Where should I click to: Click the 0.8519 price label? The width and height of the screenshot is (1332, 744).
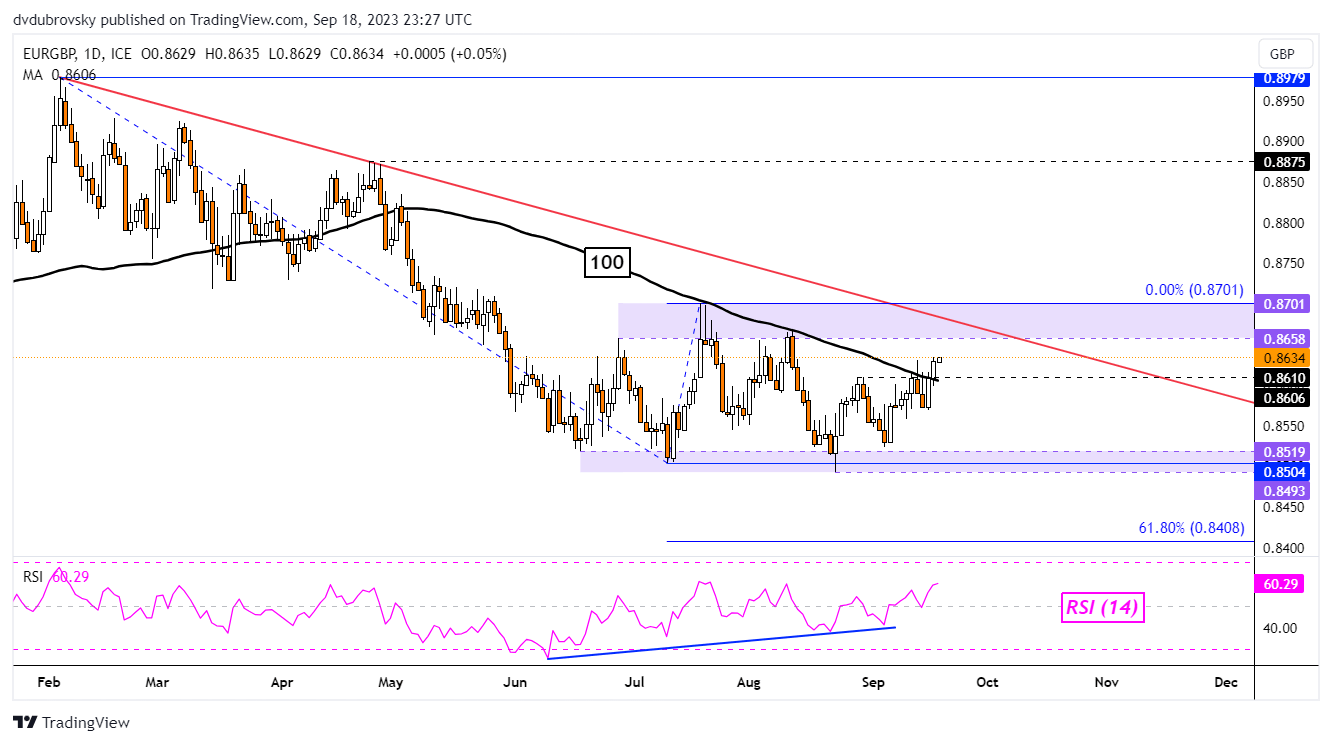1281,452
